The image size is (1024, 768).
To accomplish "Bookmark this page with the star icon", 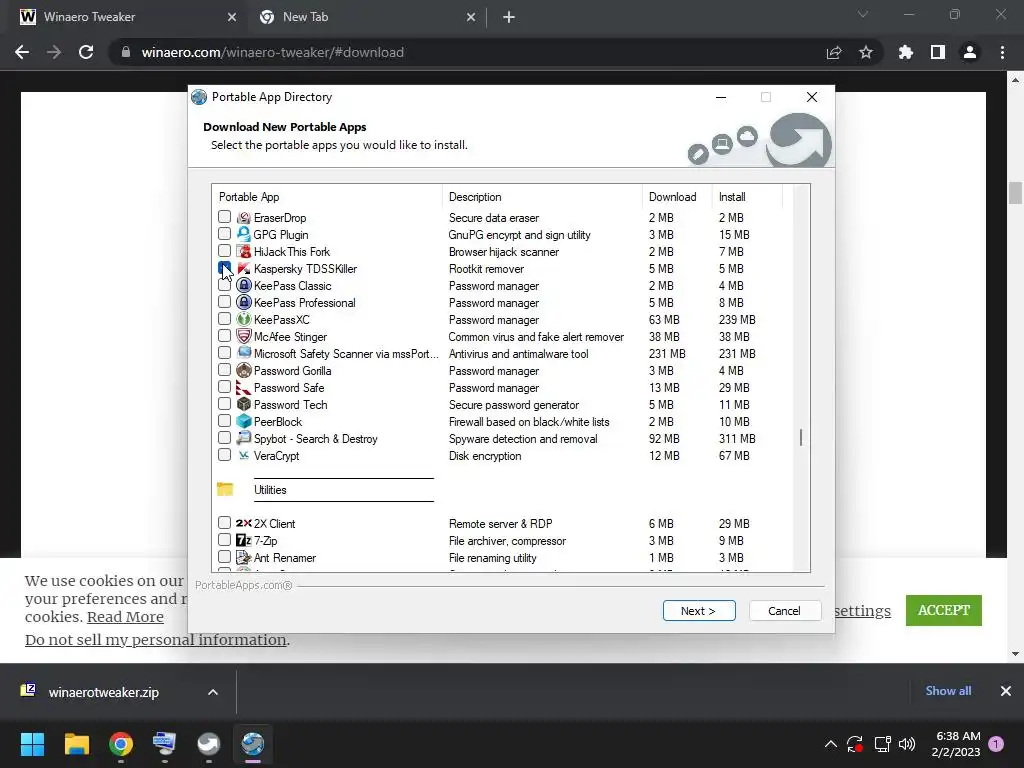I will point(866,52).
